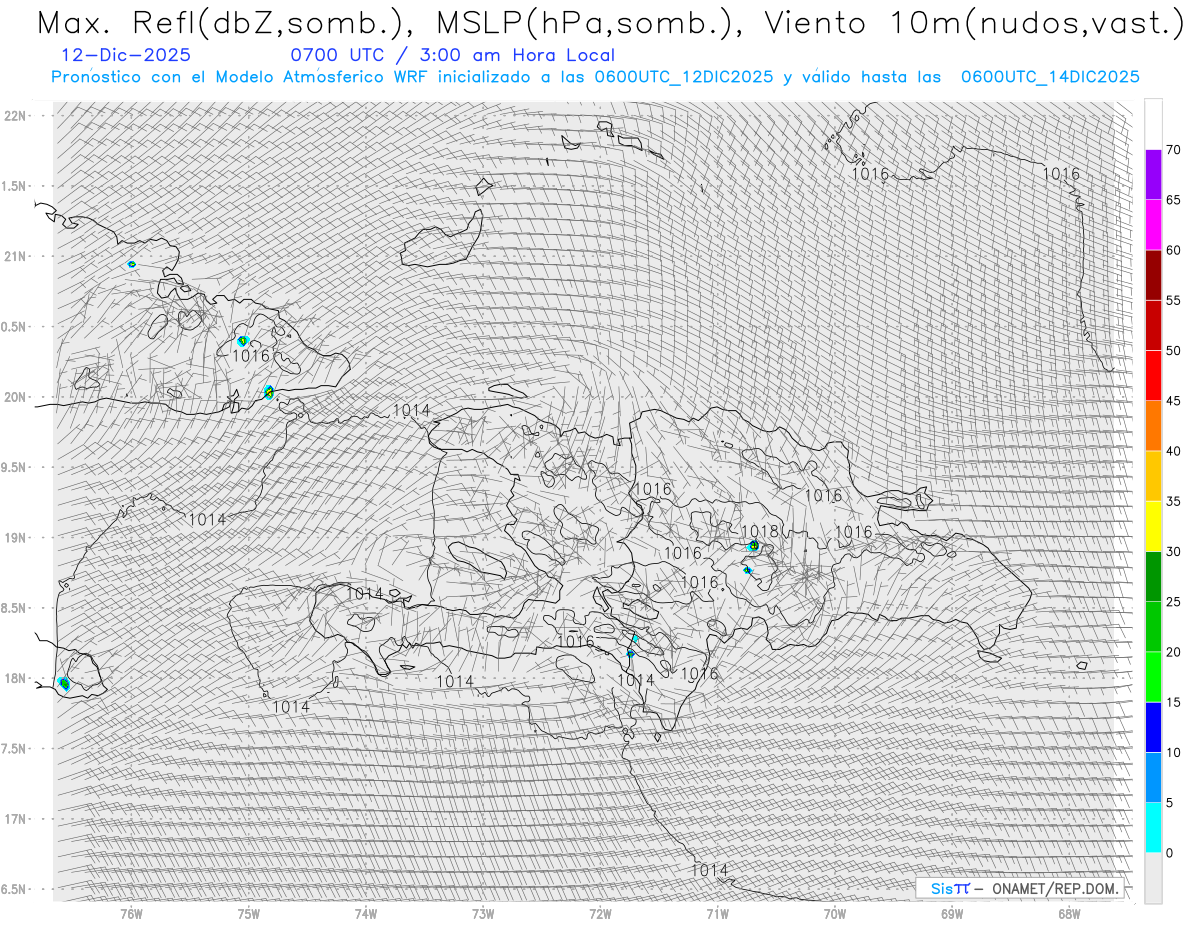Image resolution: width=1200 pixels, height=927 pixels.
Task: Click the '70' value on the colorbar scale
Action: click(1173, 150)
